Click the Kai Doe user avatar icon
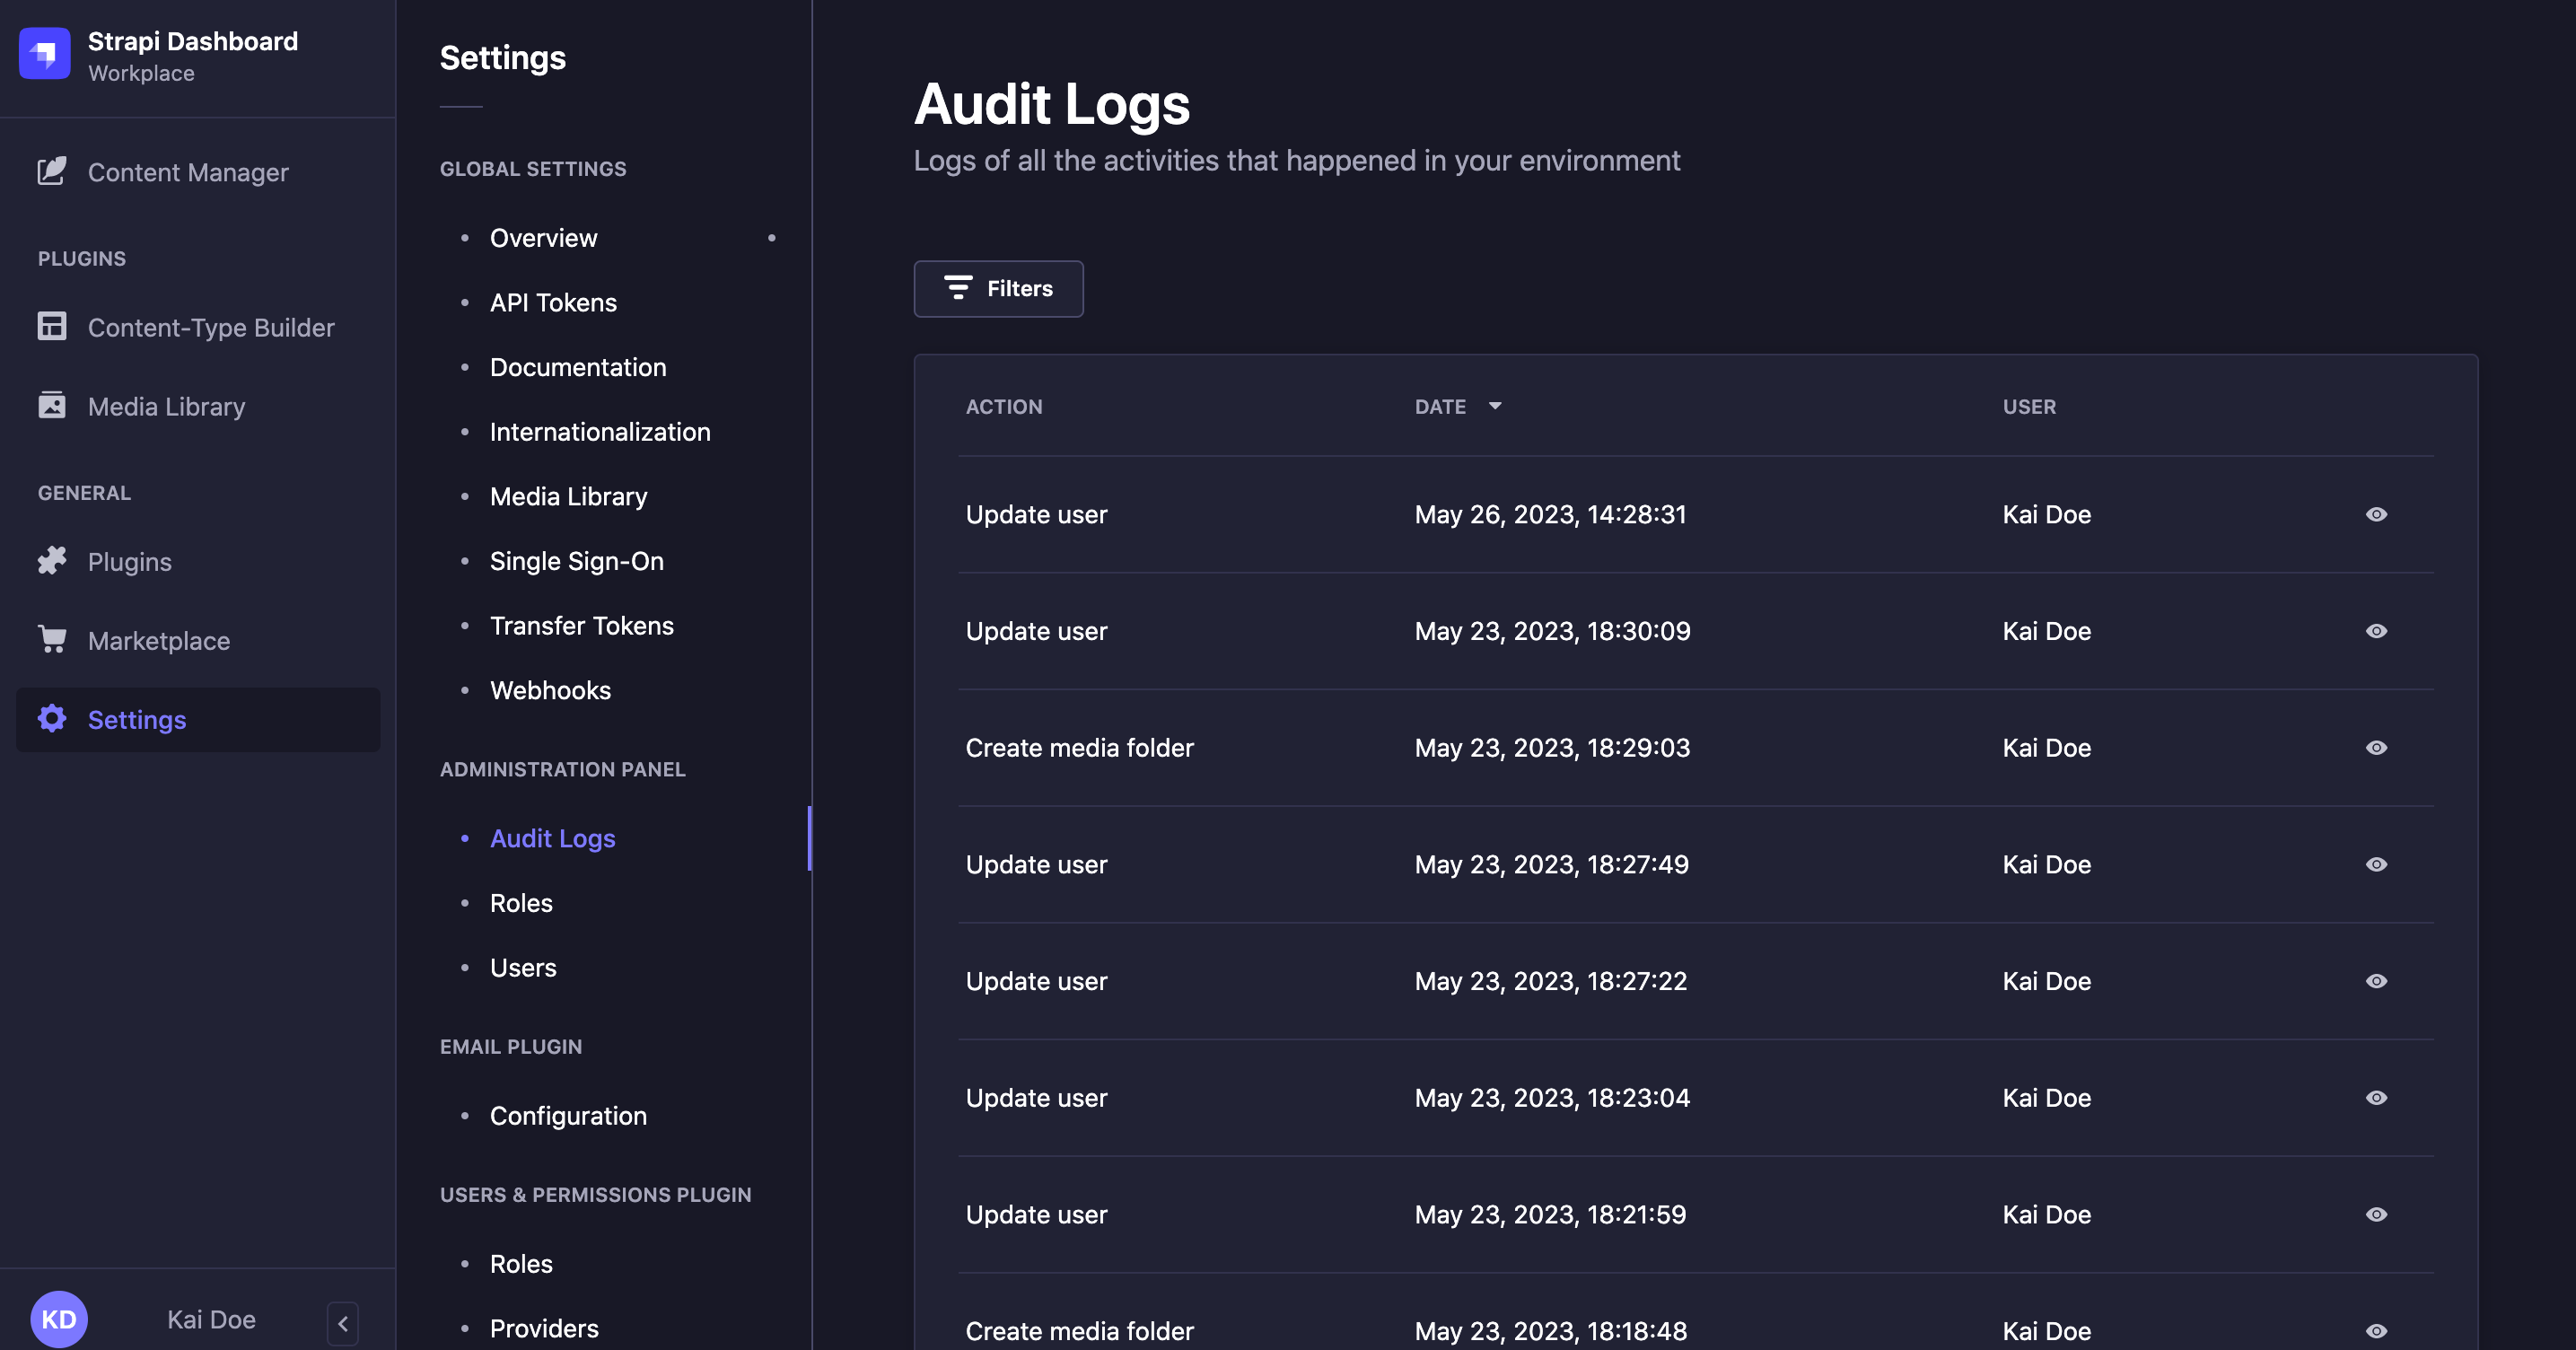 tap(58, 1316)
